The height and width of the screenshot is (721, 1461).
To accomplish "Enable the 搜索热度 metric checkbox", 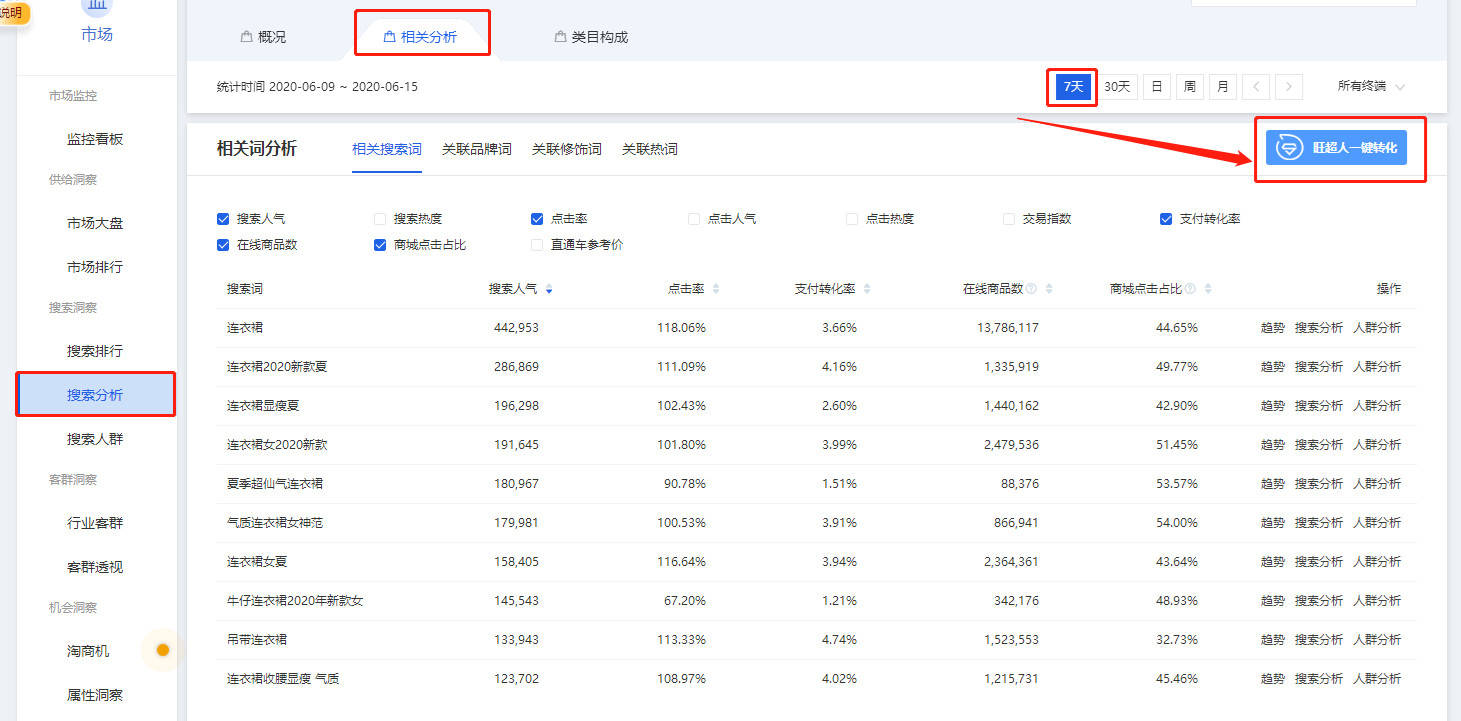I will (x=380, y=219).
